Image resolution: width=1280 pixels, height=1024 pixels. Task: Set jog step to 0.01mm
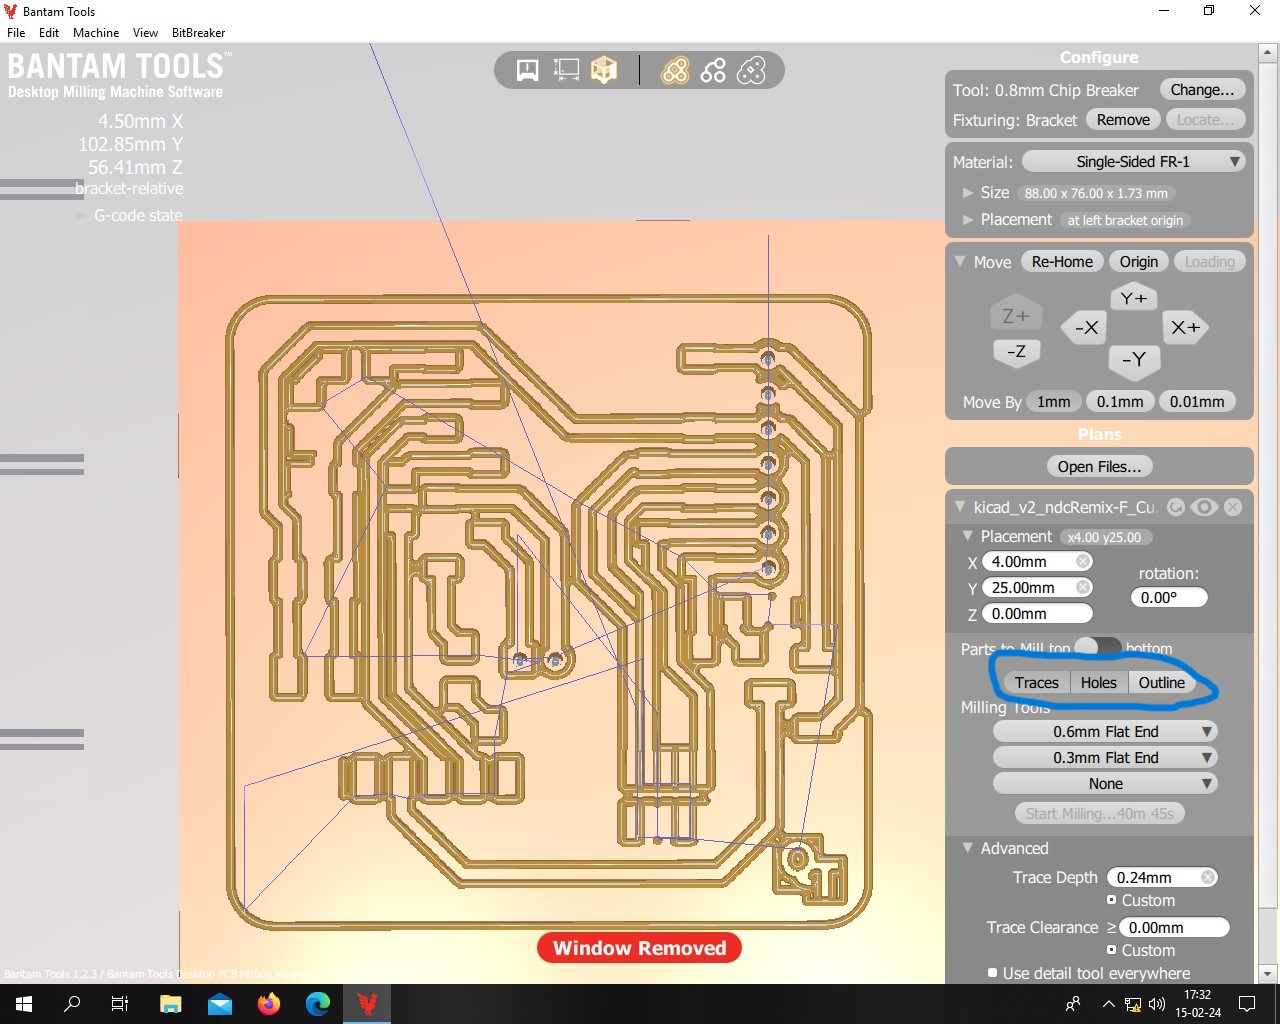coord(1197,401)
